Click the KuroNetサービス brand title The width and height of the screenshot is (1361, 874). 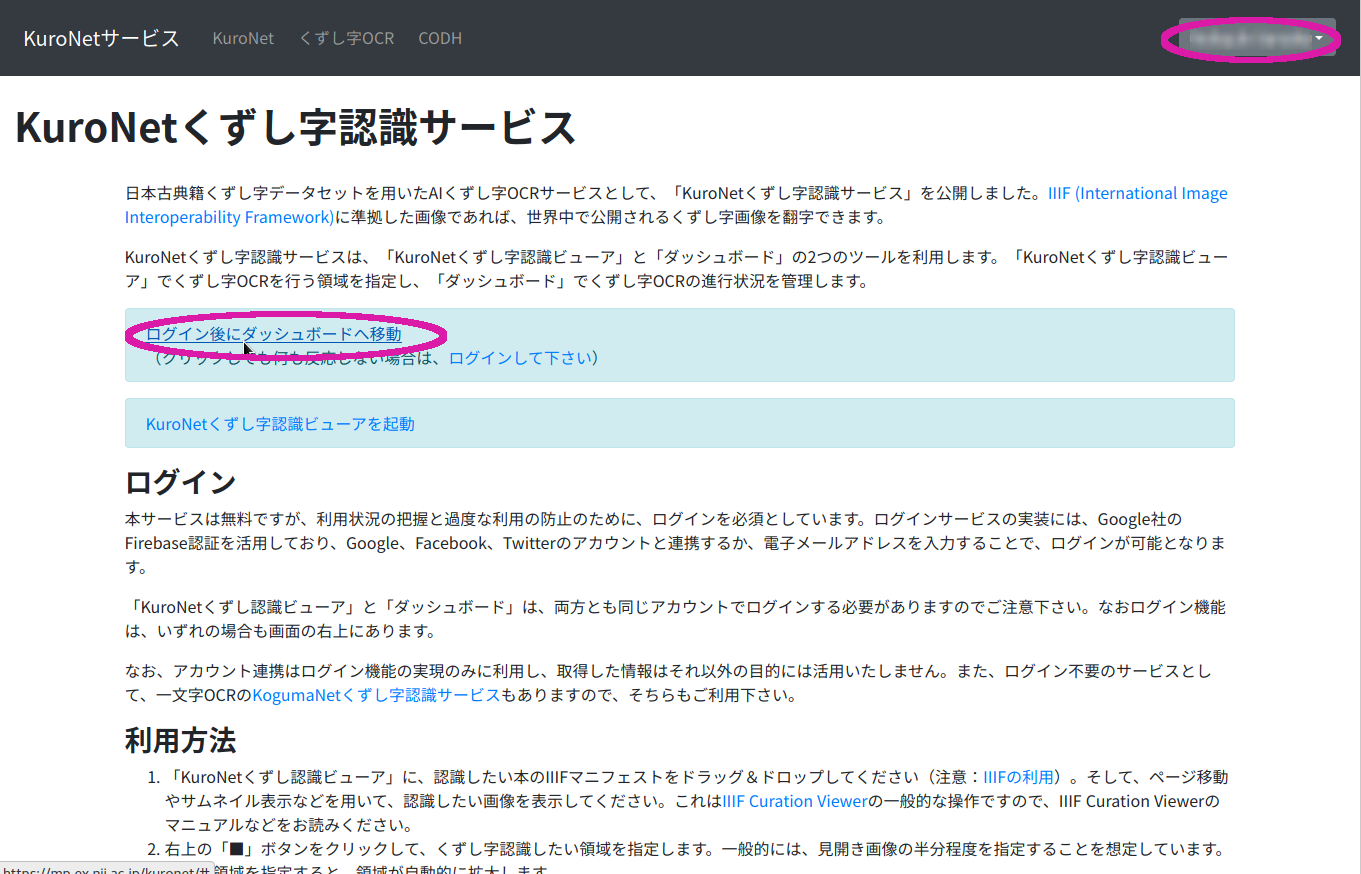pyautogui.click(x=100, y=38)
